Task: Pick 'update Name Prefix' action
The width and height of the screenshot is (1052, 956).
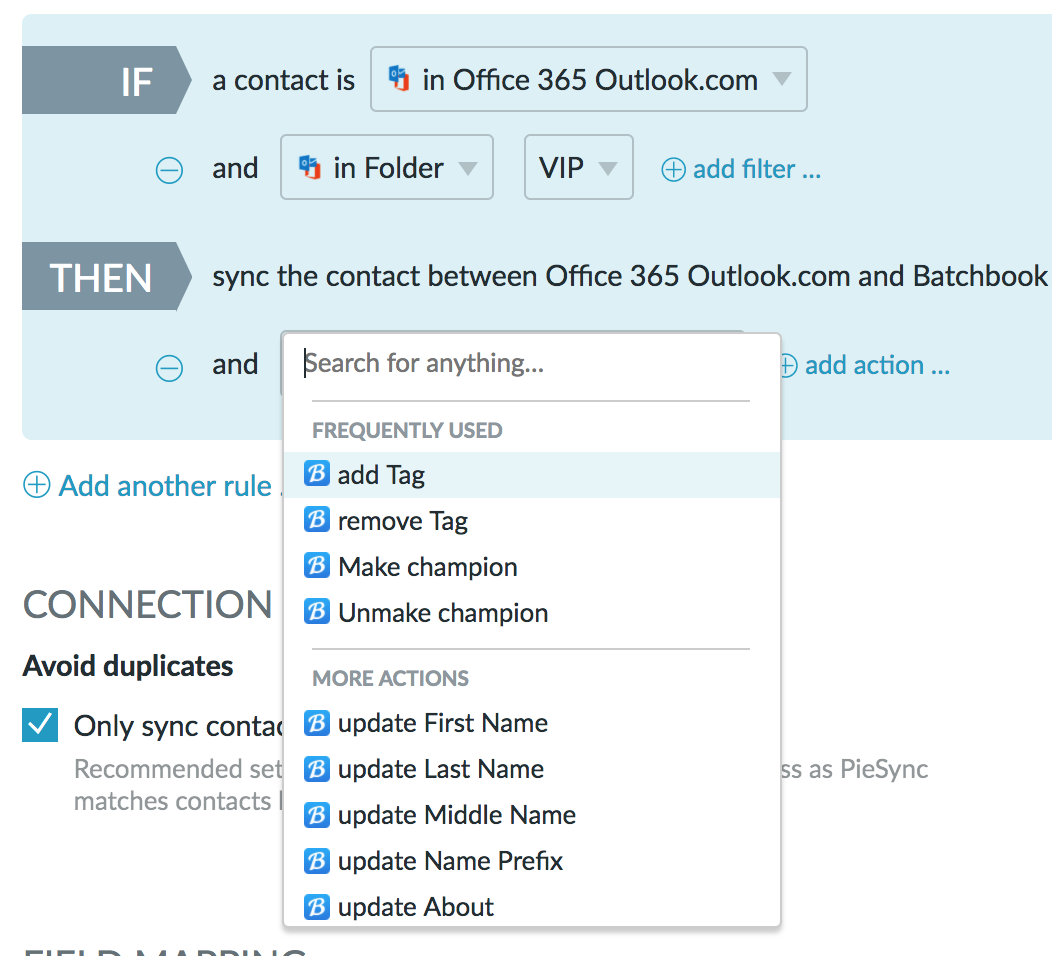Action: [x=532, y=861]
